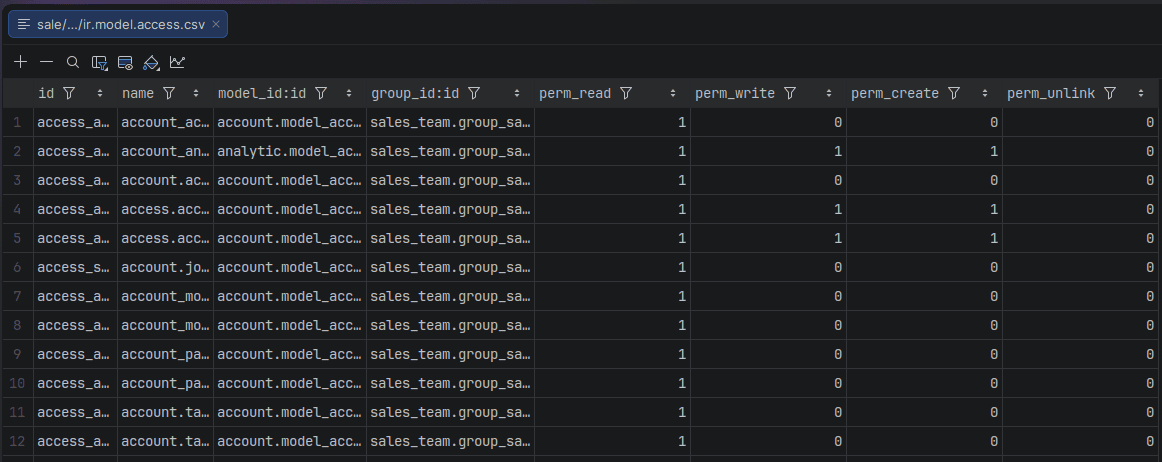Image resolution: width=1162 pixels, height=462 pixels.
Task: Click the model_id:id cell in row 12
Action: [290, 440]
